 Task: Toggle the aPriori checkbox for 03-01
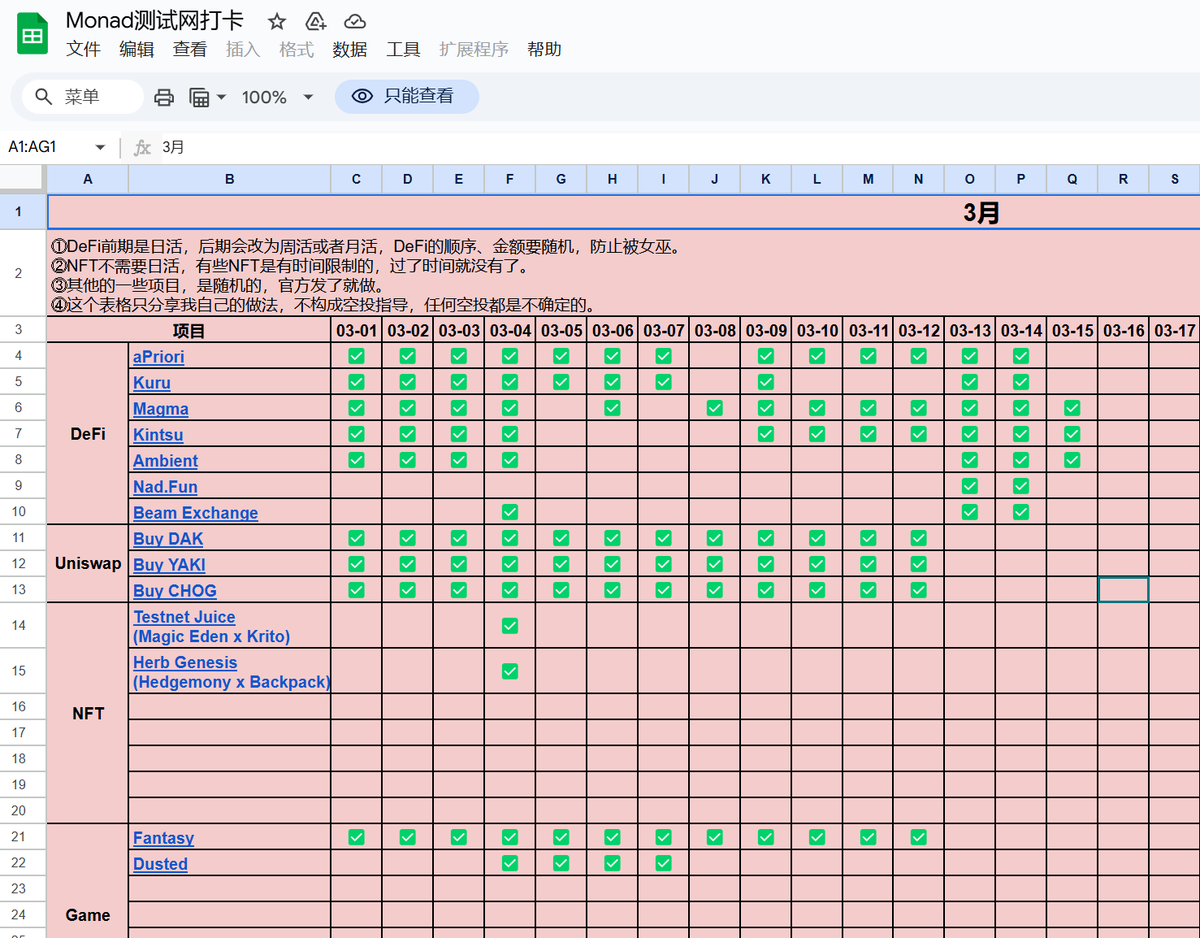[357, 356]
